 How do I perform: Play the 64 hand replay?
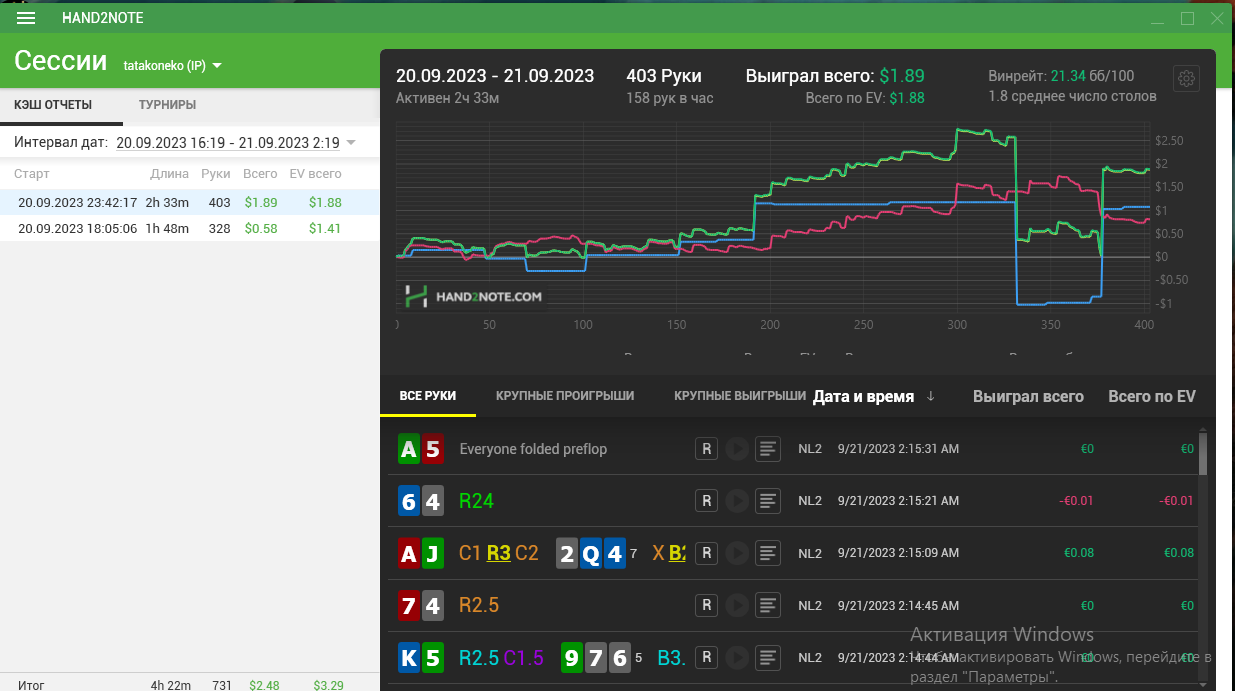pos(737,501)
